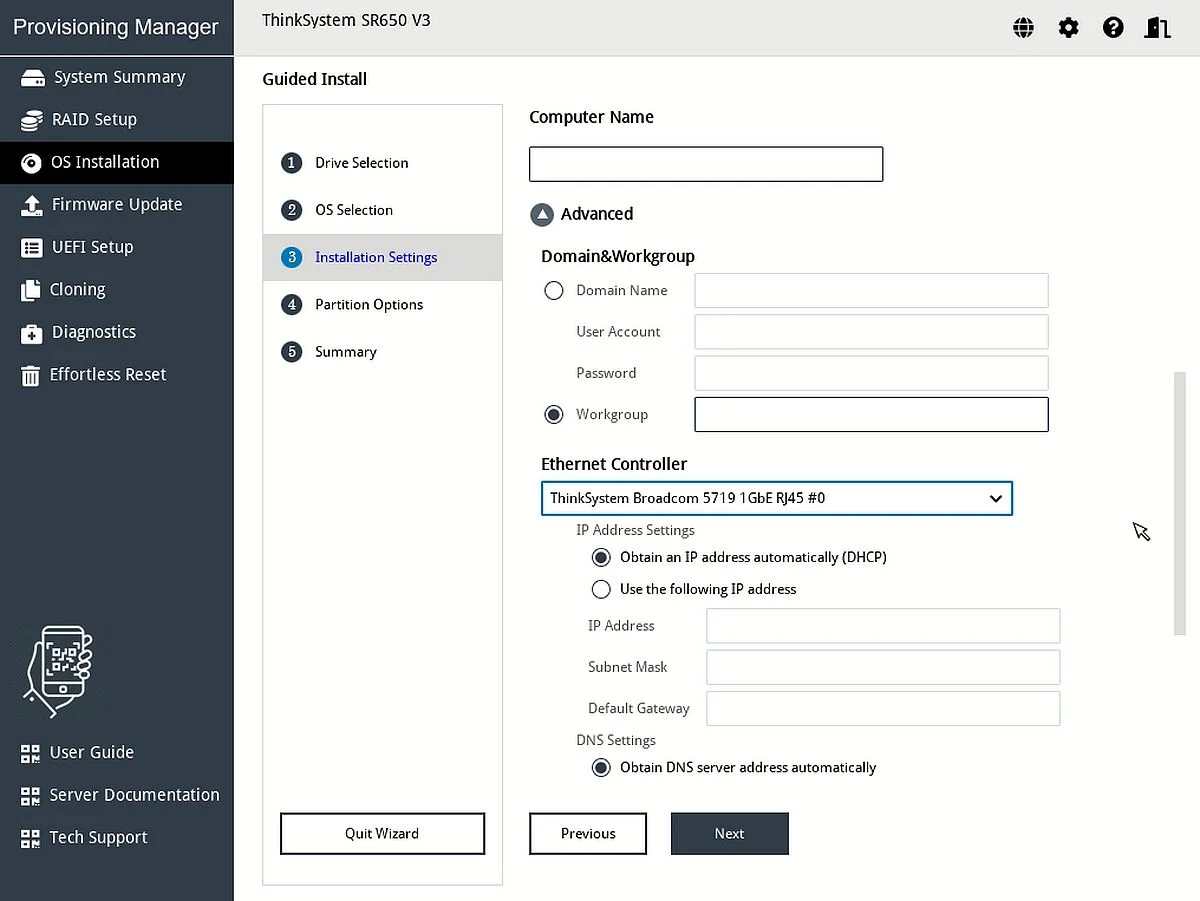
Task: Click the Provisioning Manager title
Action: pyautogui.click(x=116, y=27)
